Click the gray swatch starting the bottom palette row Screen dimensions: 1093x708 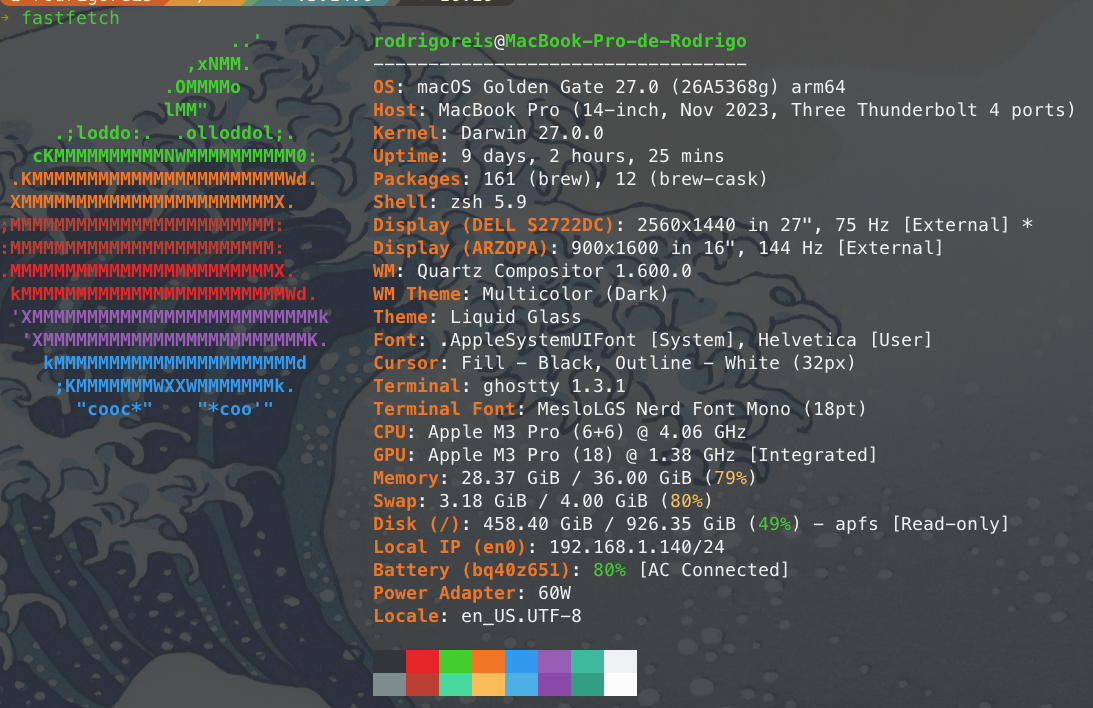pyautogui.click(x=390, y=684)
